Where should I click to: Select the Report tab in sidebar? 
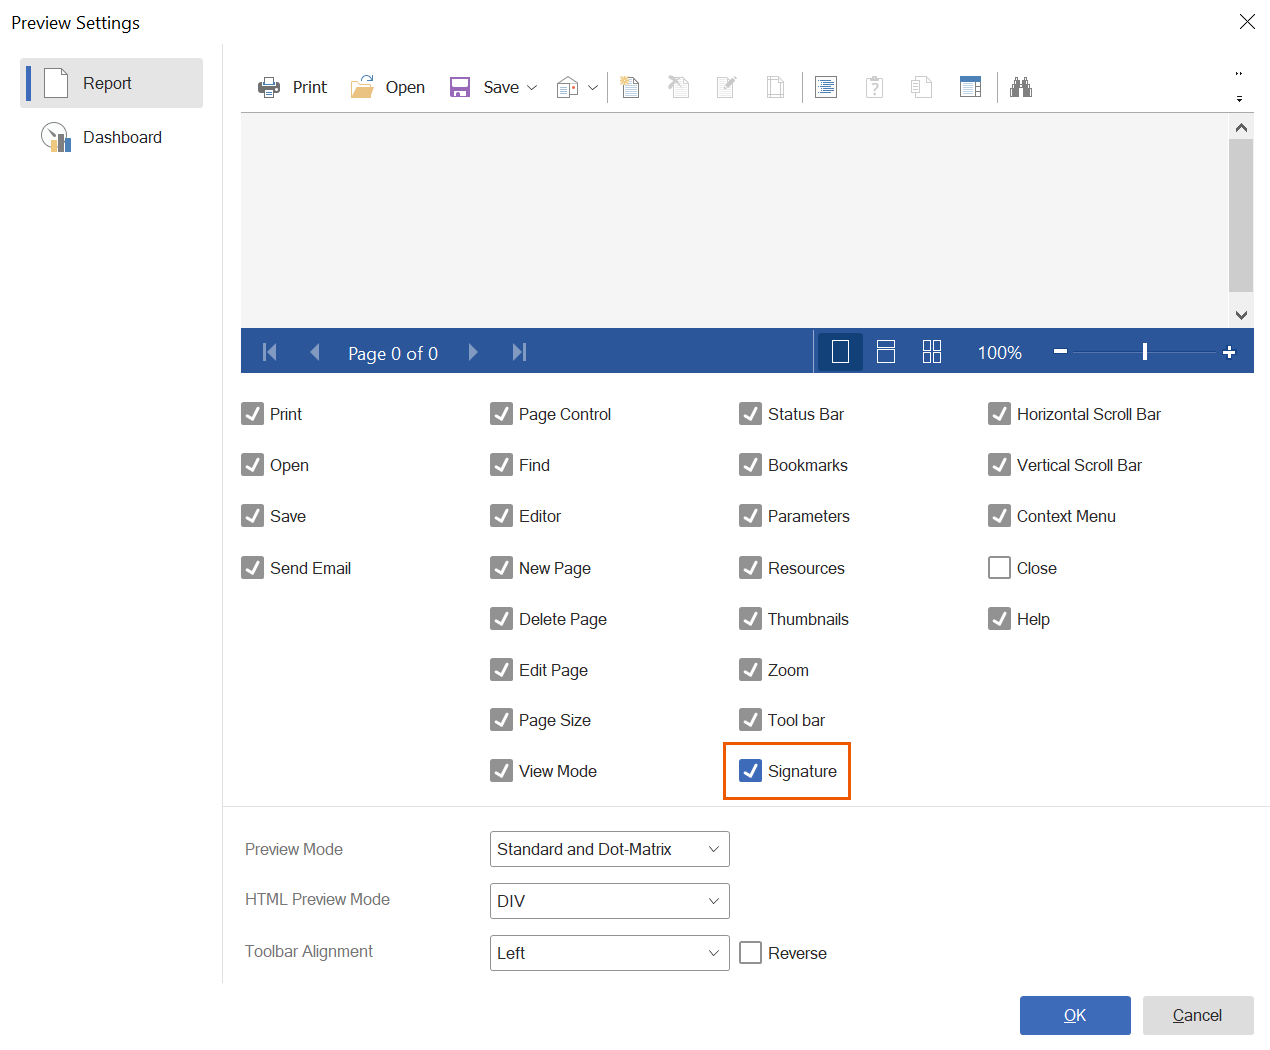pyautogui.click(x=112, y=83)
